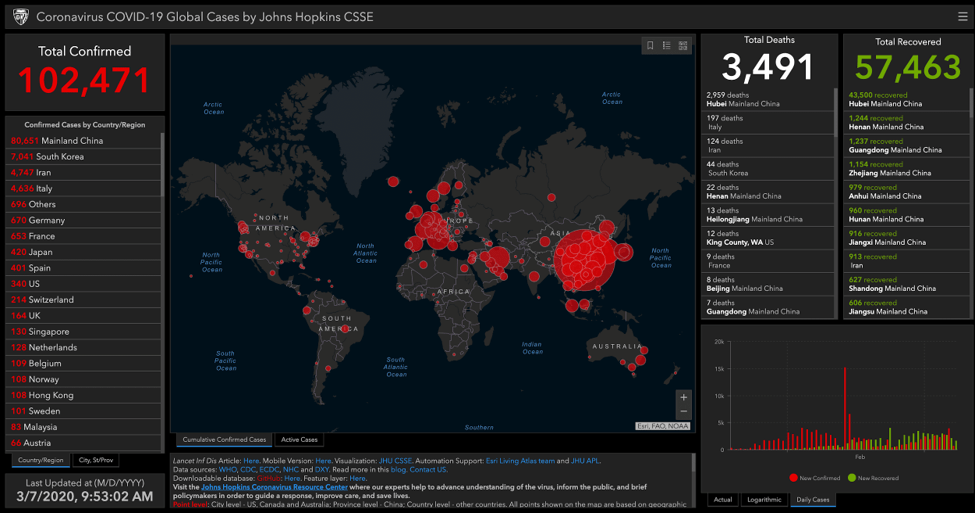Select Austria in the country list

coord(83,443)
